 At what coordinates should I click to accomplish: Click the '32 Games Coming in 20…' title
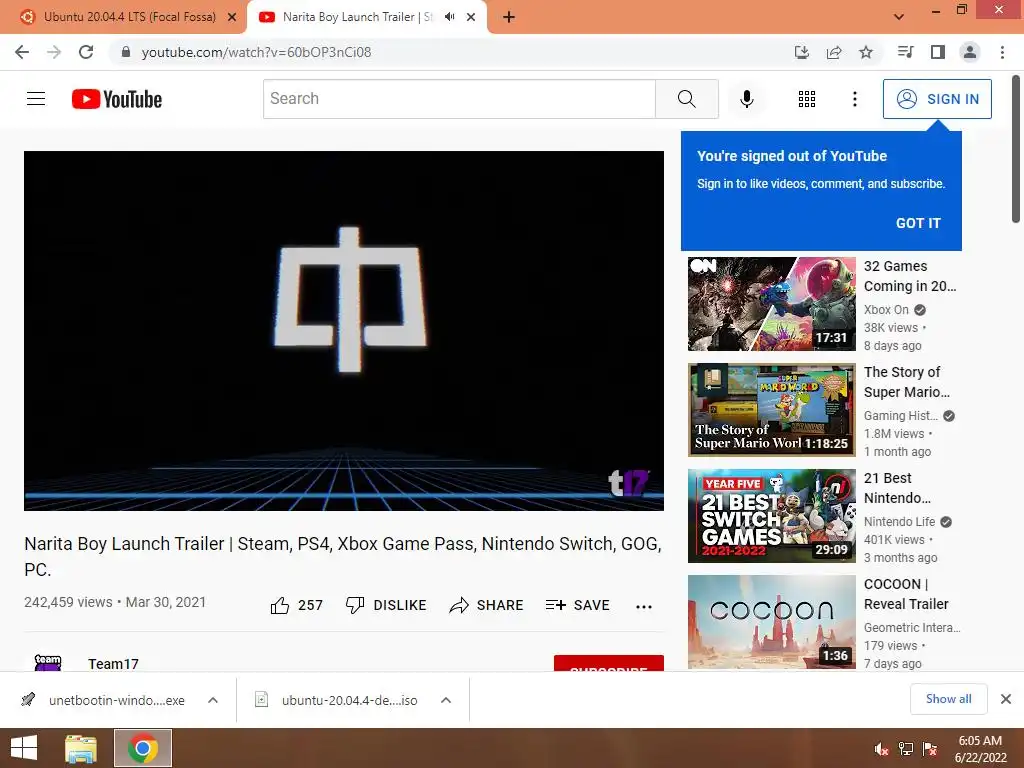(910, 276)
